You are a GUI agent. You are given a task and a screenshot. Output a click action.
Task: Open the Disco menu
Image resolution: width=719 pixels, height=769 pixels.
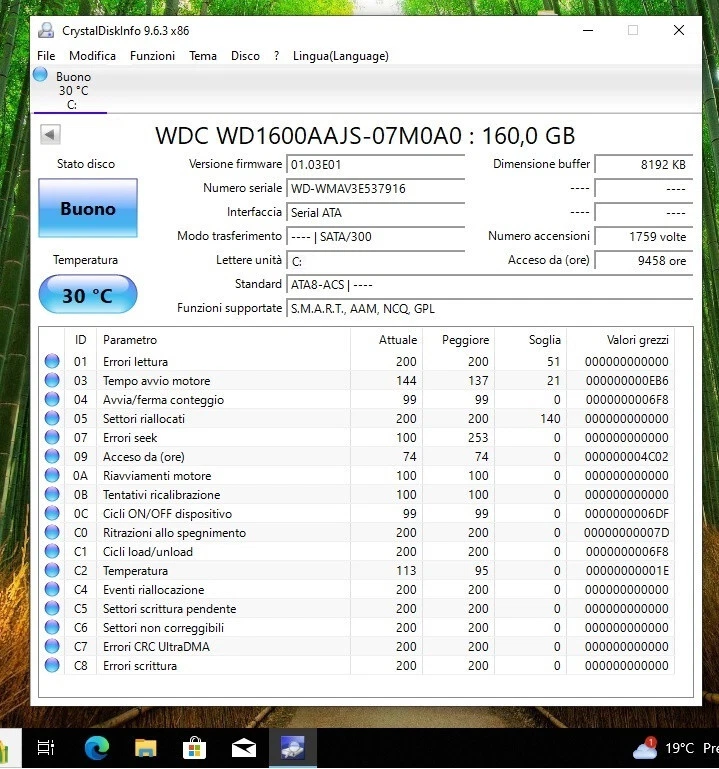245,56
